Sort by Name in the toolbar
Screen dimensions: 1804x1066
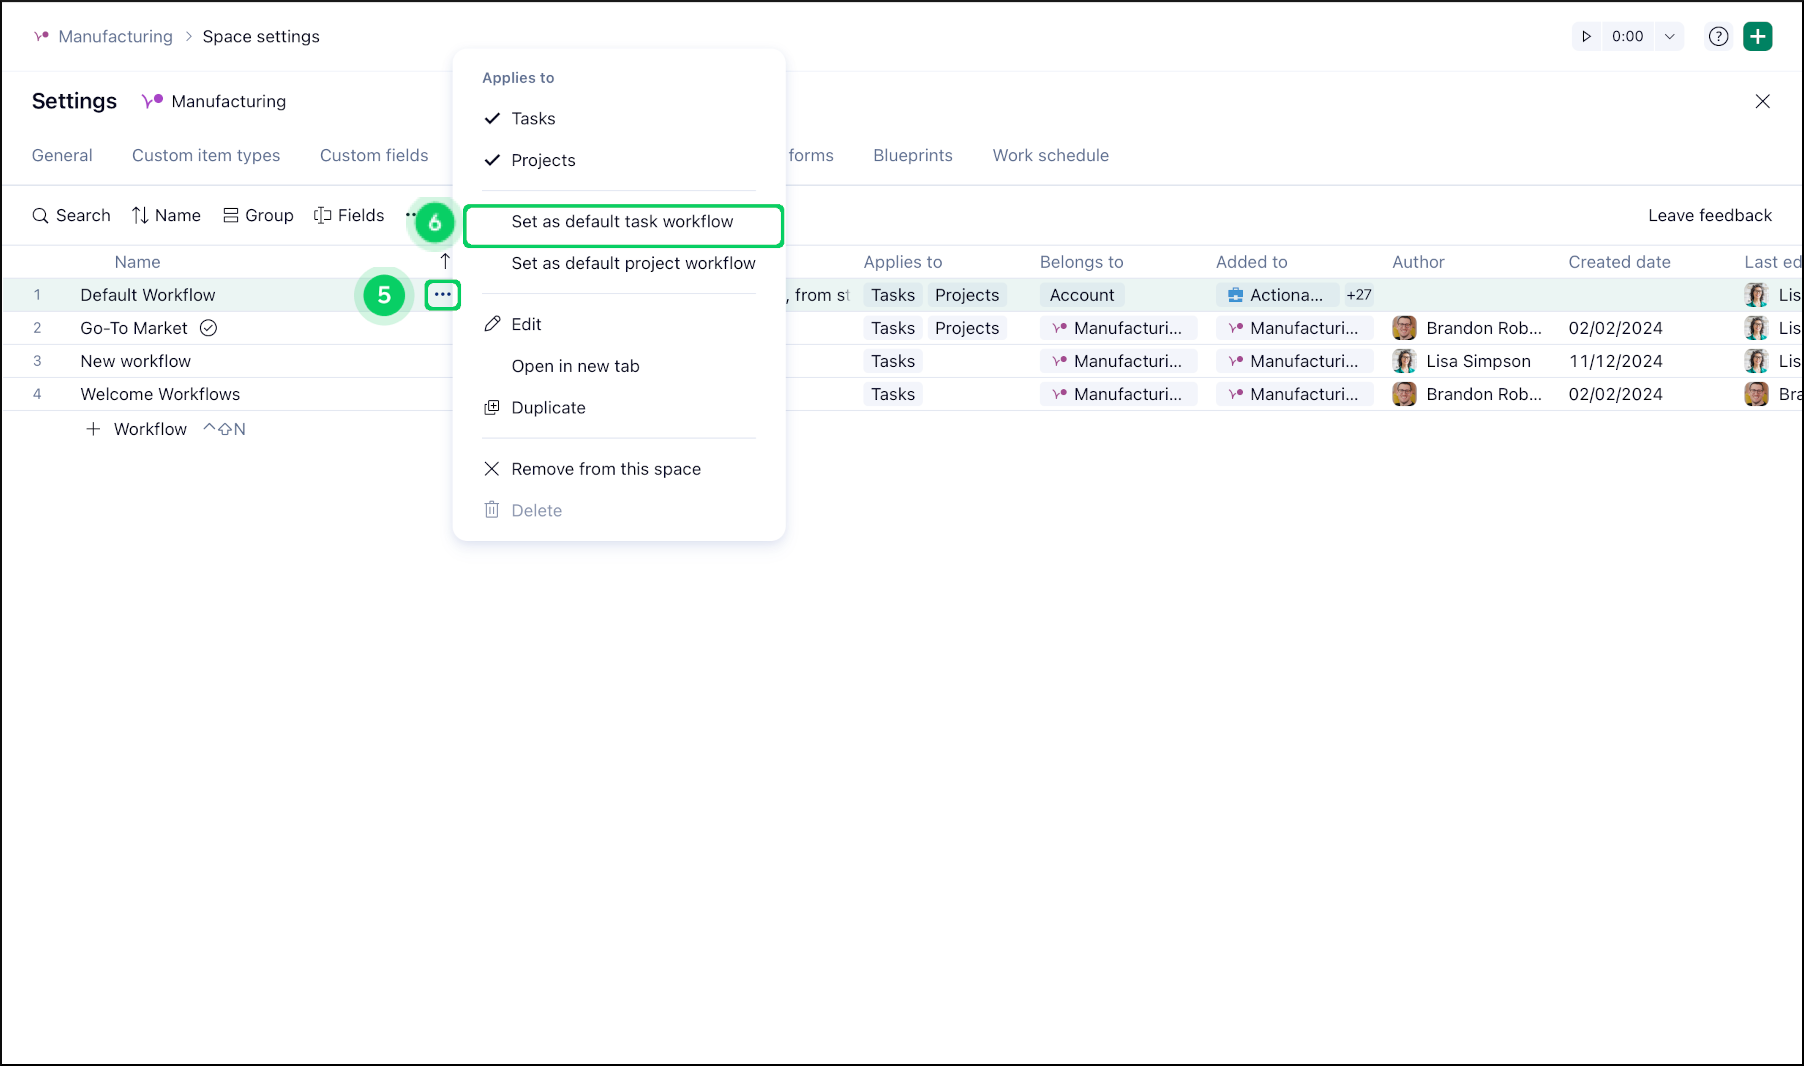pyautogui.click(x=166, y=216)
